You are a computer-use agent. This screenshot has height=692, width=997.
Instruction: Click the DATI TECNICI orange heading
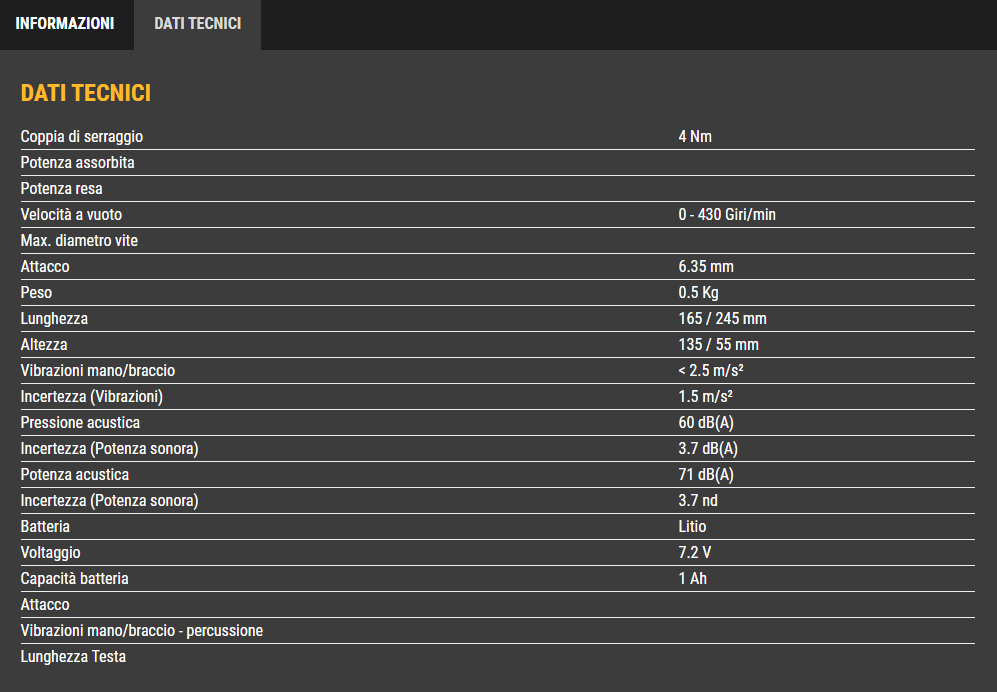coord(86,93)
